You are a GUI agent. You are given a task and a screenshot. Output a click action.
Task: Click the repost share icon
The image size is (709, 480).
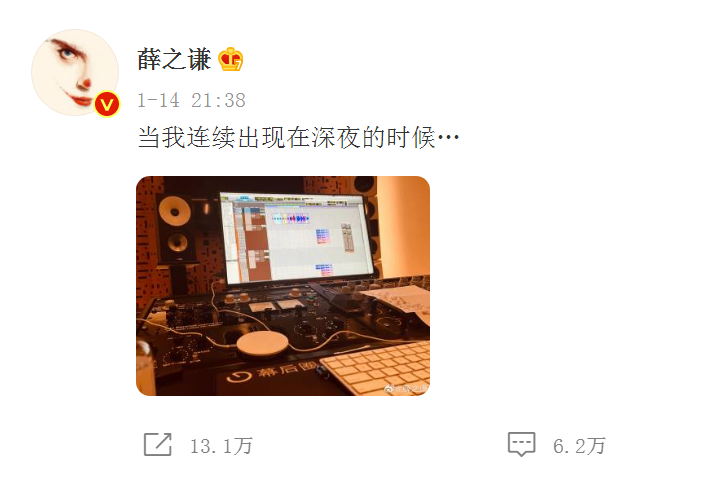(x=157, y=444)
